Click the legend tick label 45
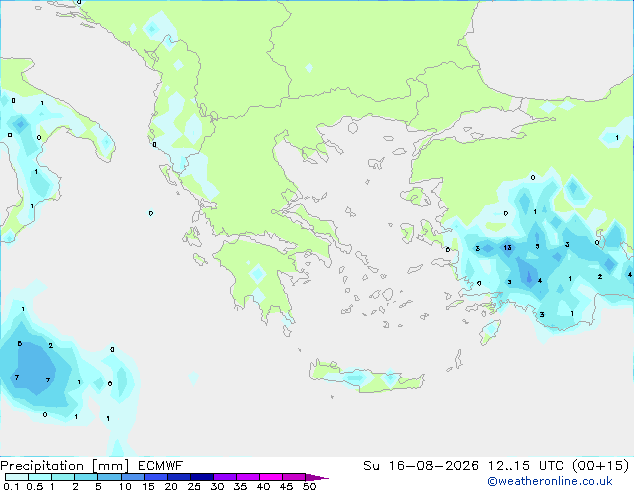Screen dimensions: 634x490 287,486
